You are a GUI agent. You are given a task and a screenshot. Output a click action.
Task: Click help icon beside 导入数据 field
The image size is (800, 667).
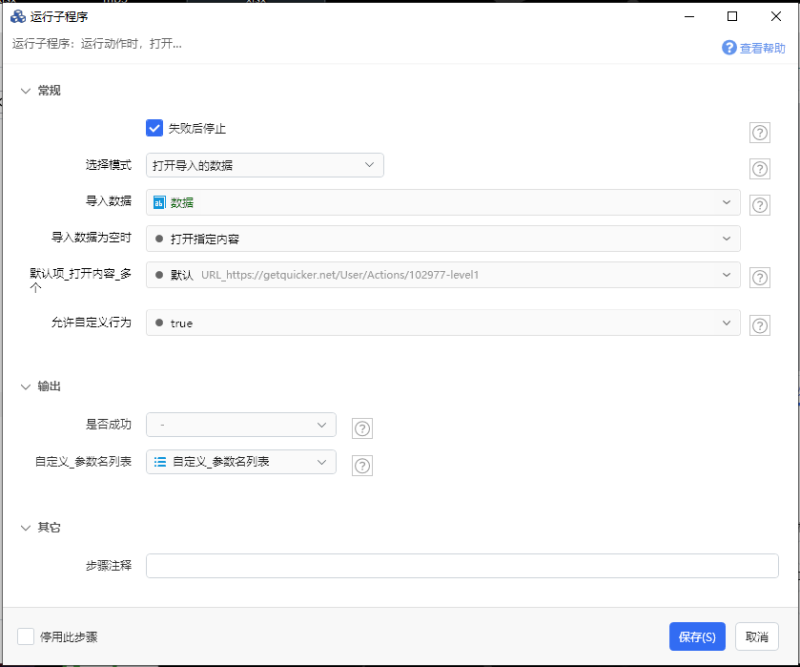tap(760, 205)
